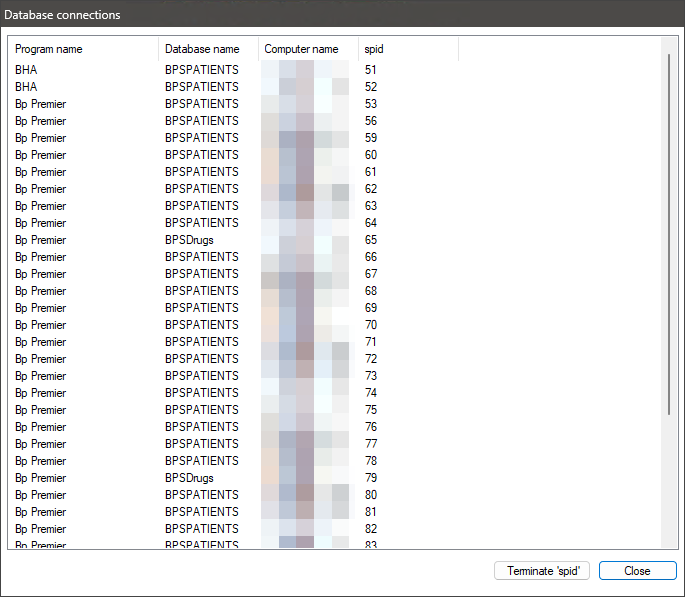
Task: Sort by Program name column header
Action: 83,49
